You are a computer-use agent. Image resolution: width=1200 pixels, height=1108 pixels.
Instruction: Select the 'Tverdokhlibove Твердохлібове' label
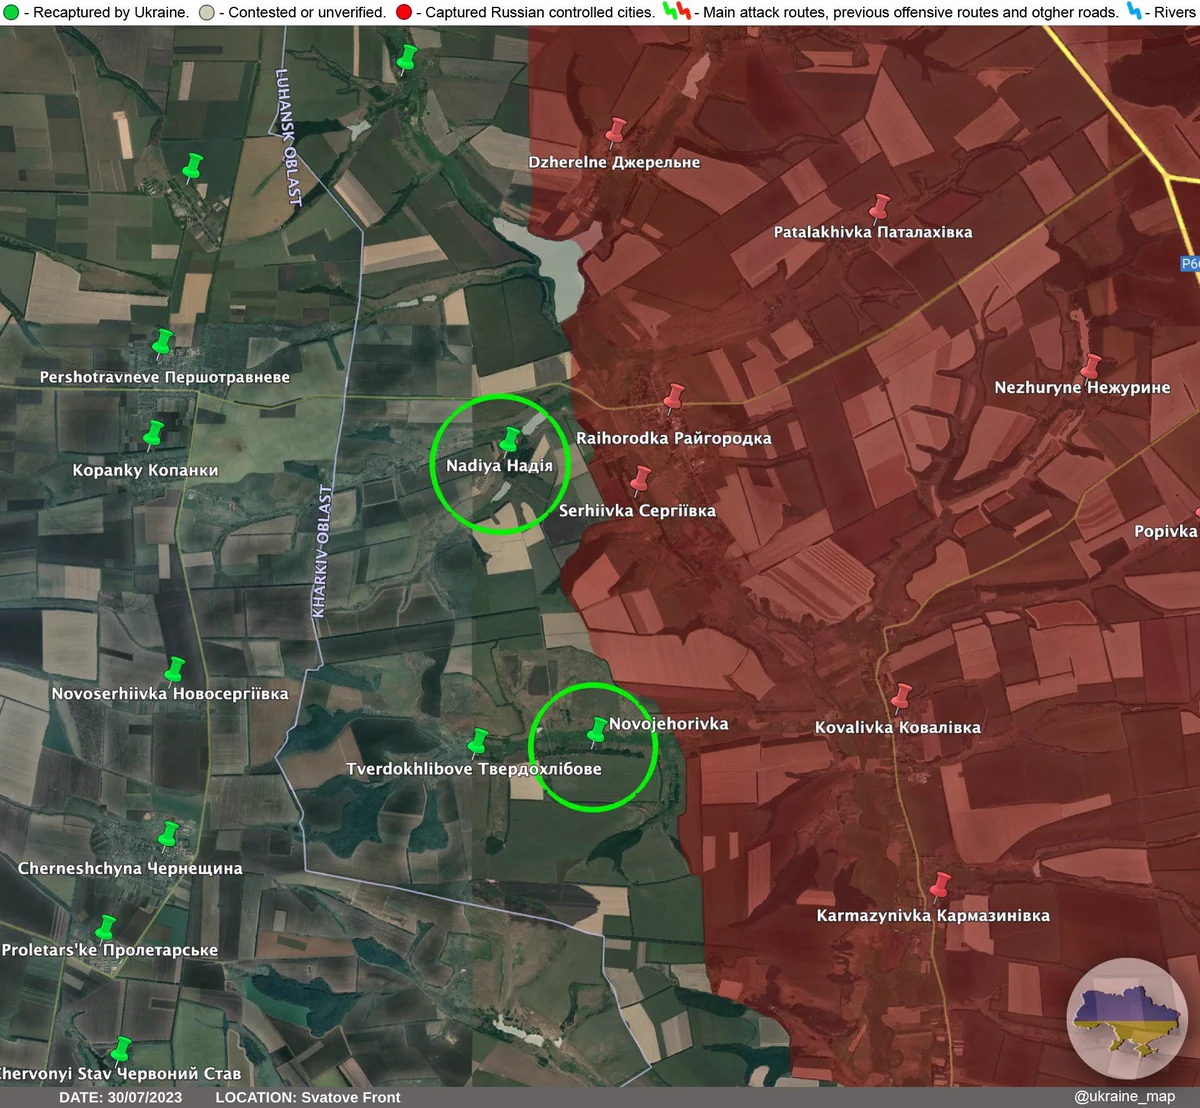pos(474,769)
